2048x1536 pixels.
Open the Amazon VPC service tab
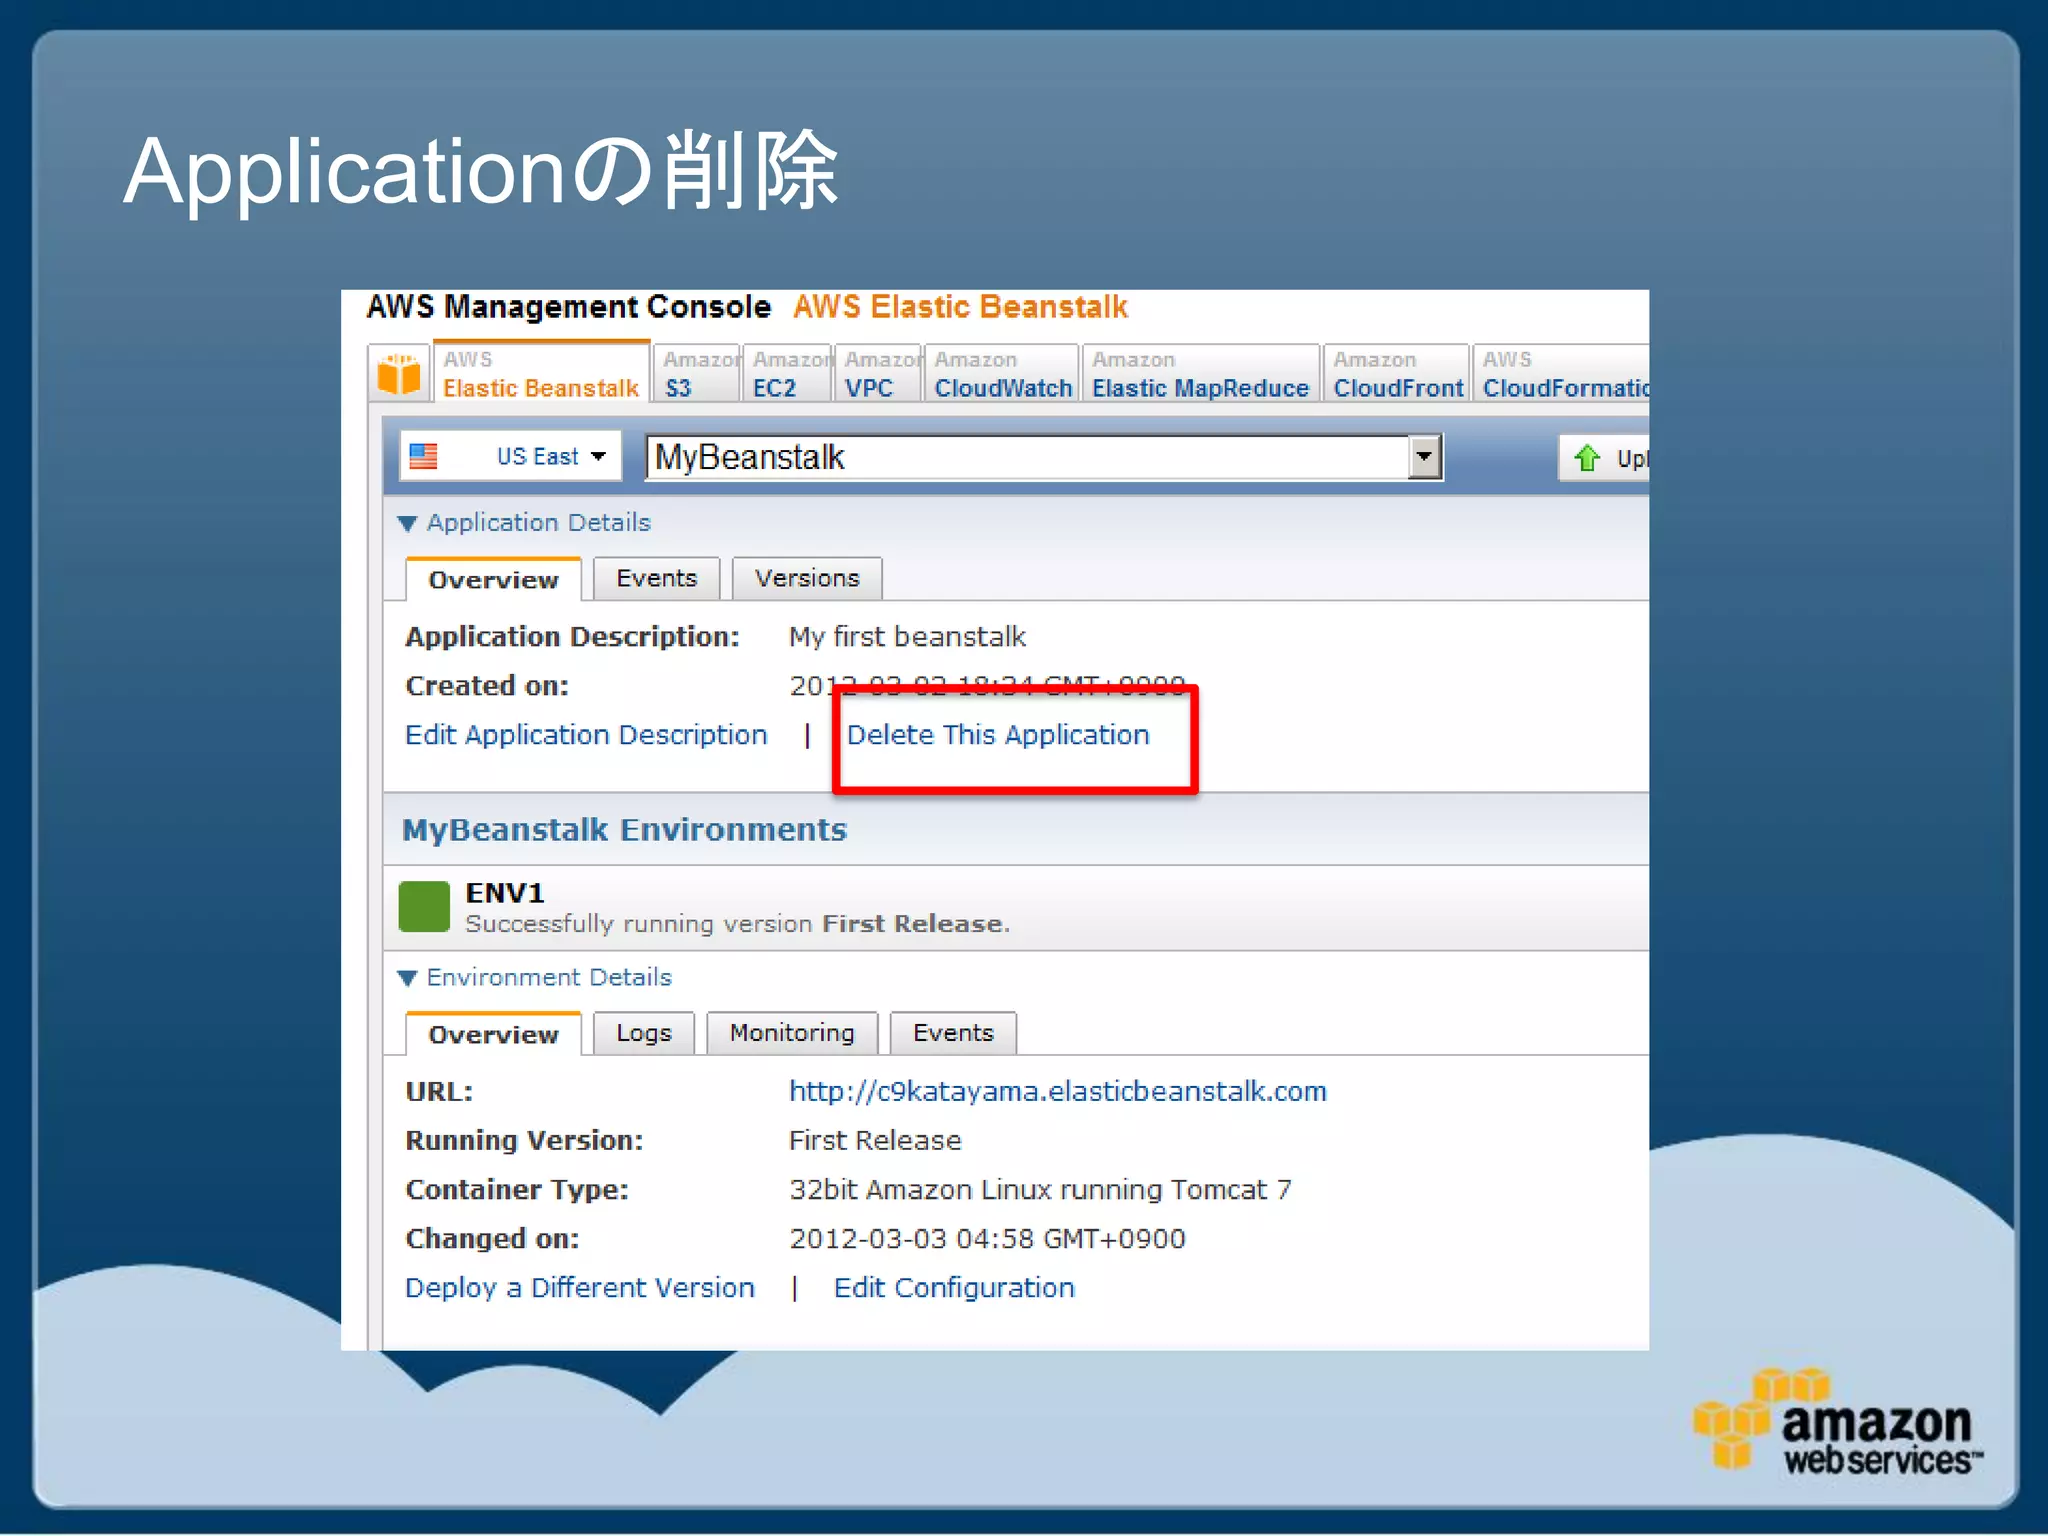pos(879,373)
